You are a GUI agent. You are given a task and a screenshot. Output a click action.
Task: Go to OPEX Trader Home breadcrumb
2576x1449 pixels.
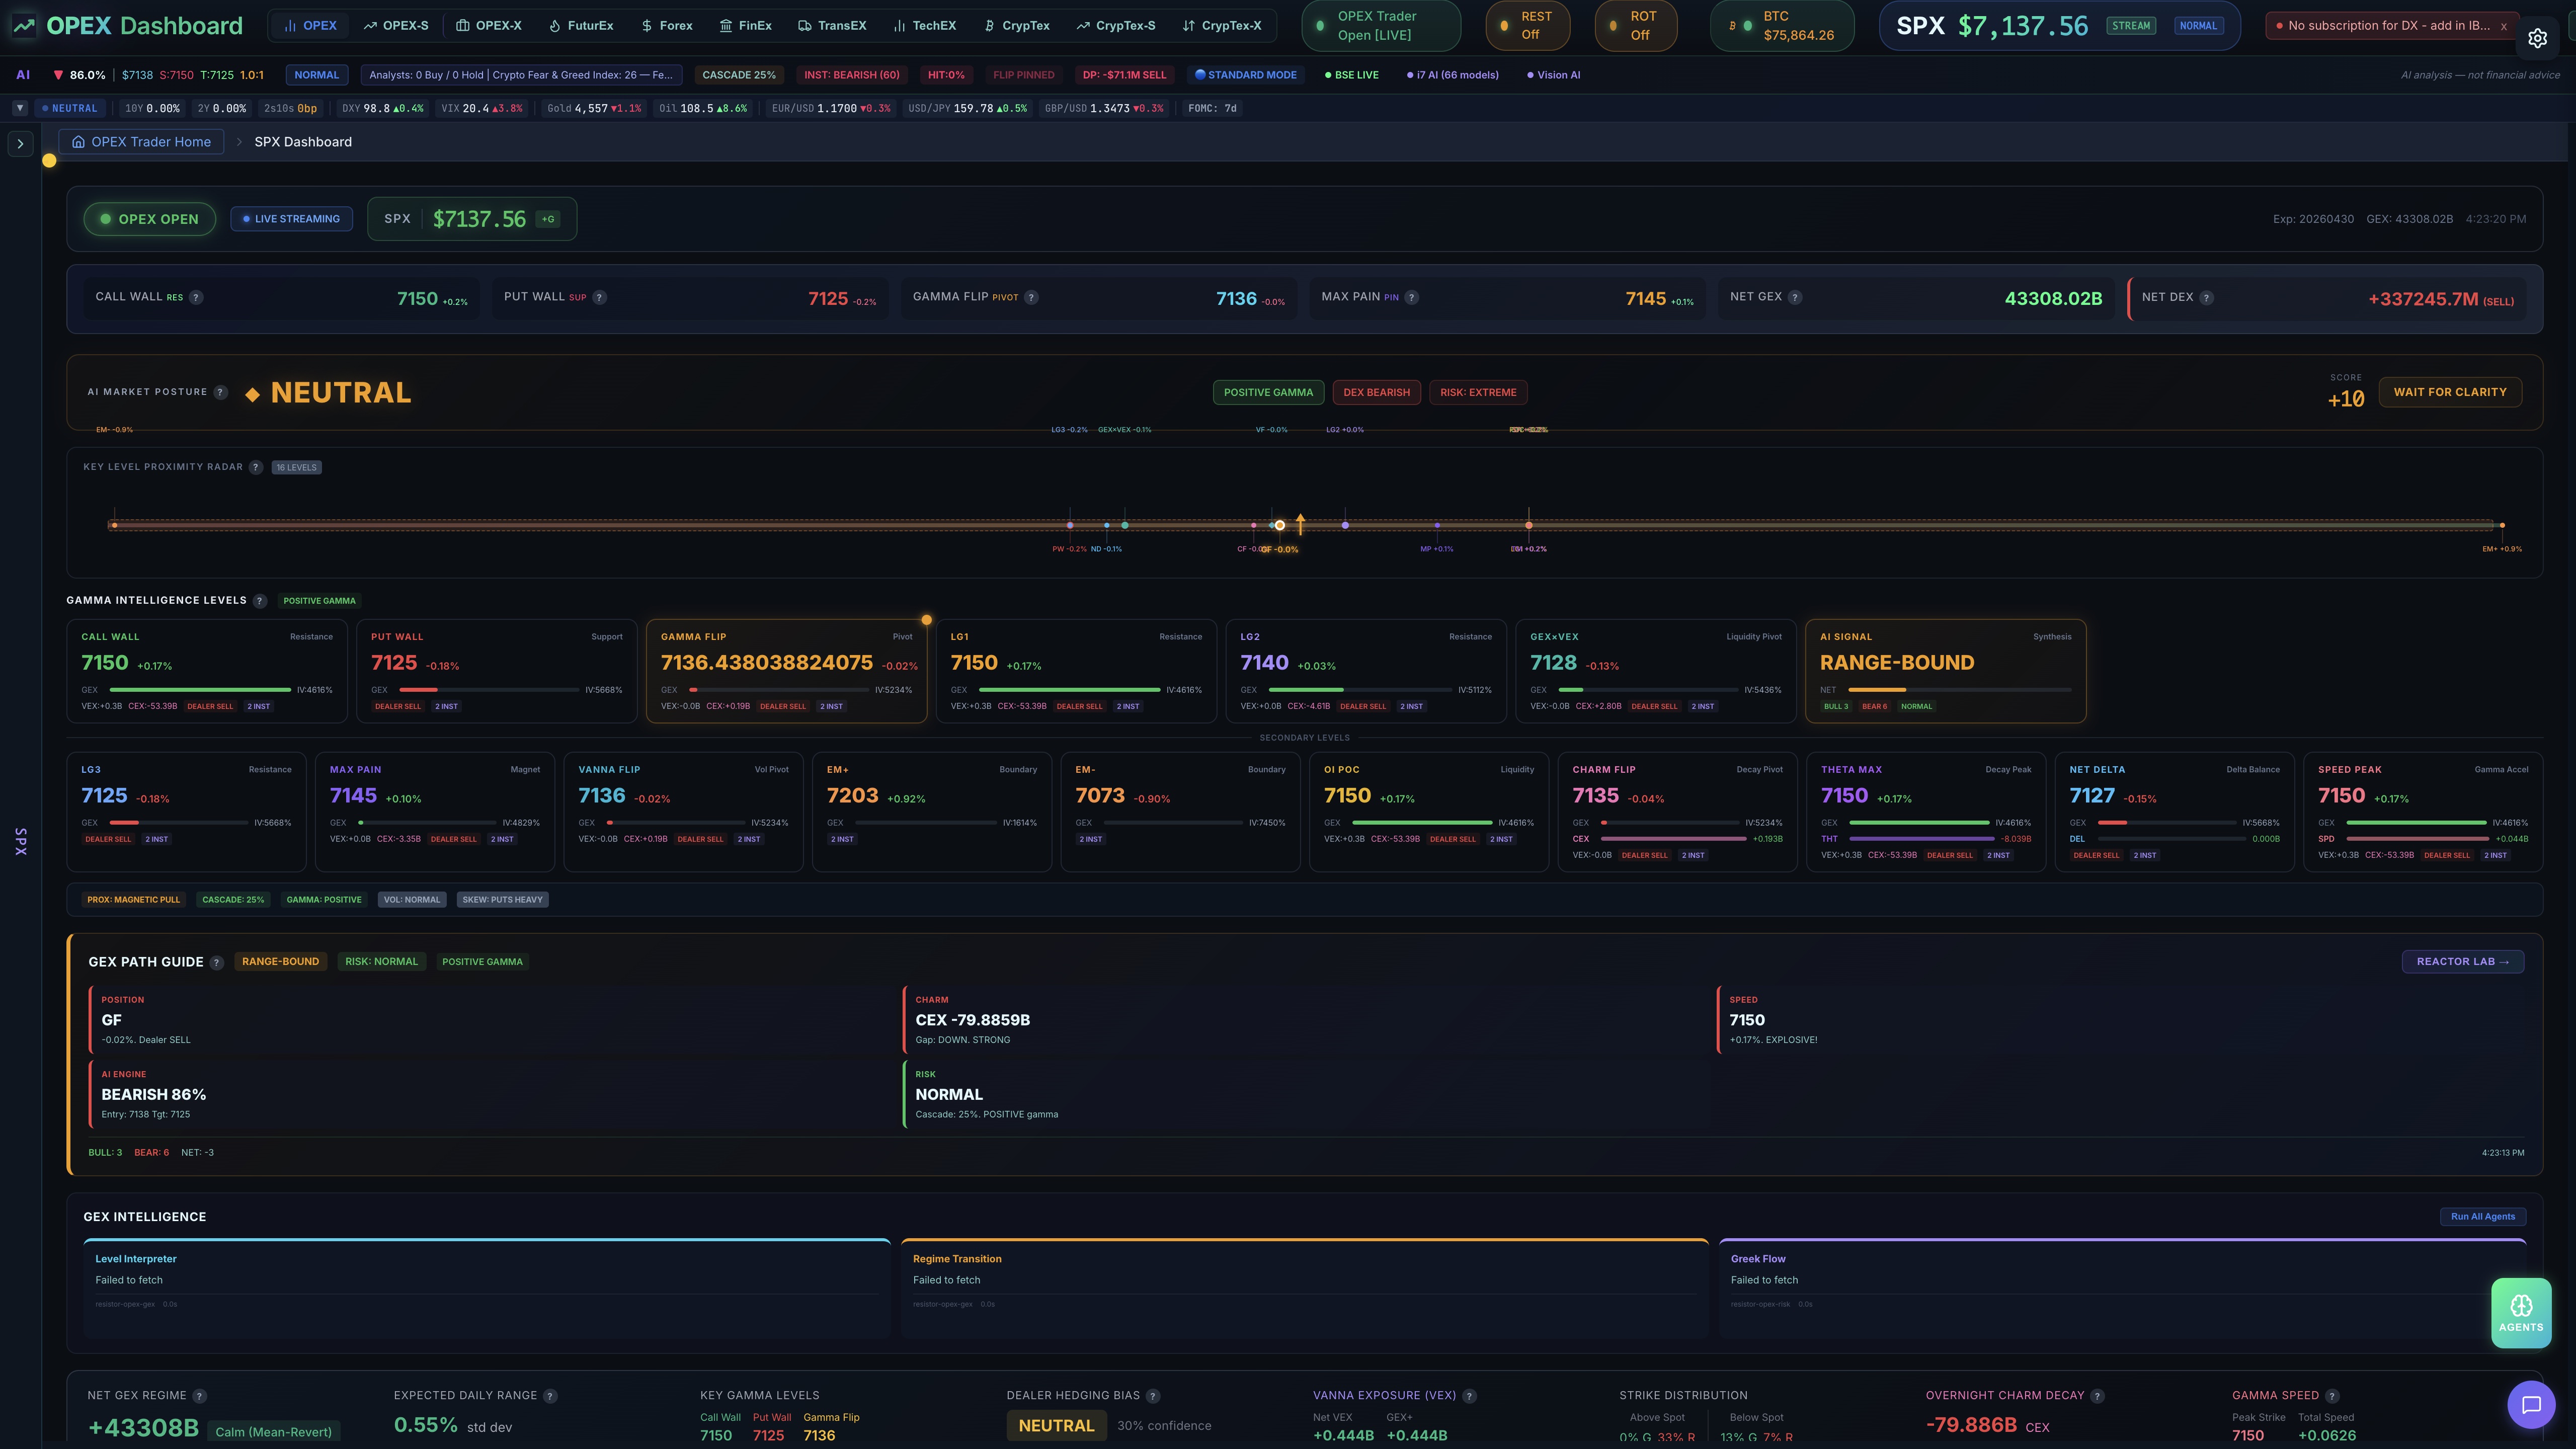click(x=141, y=142)
